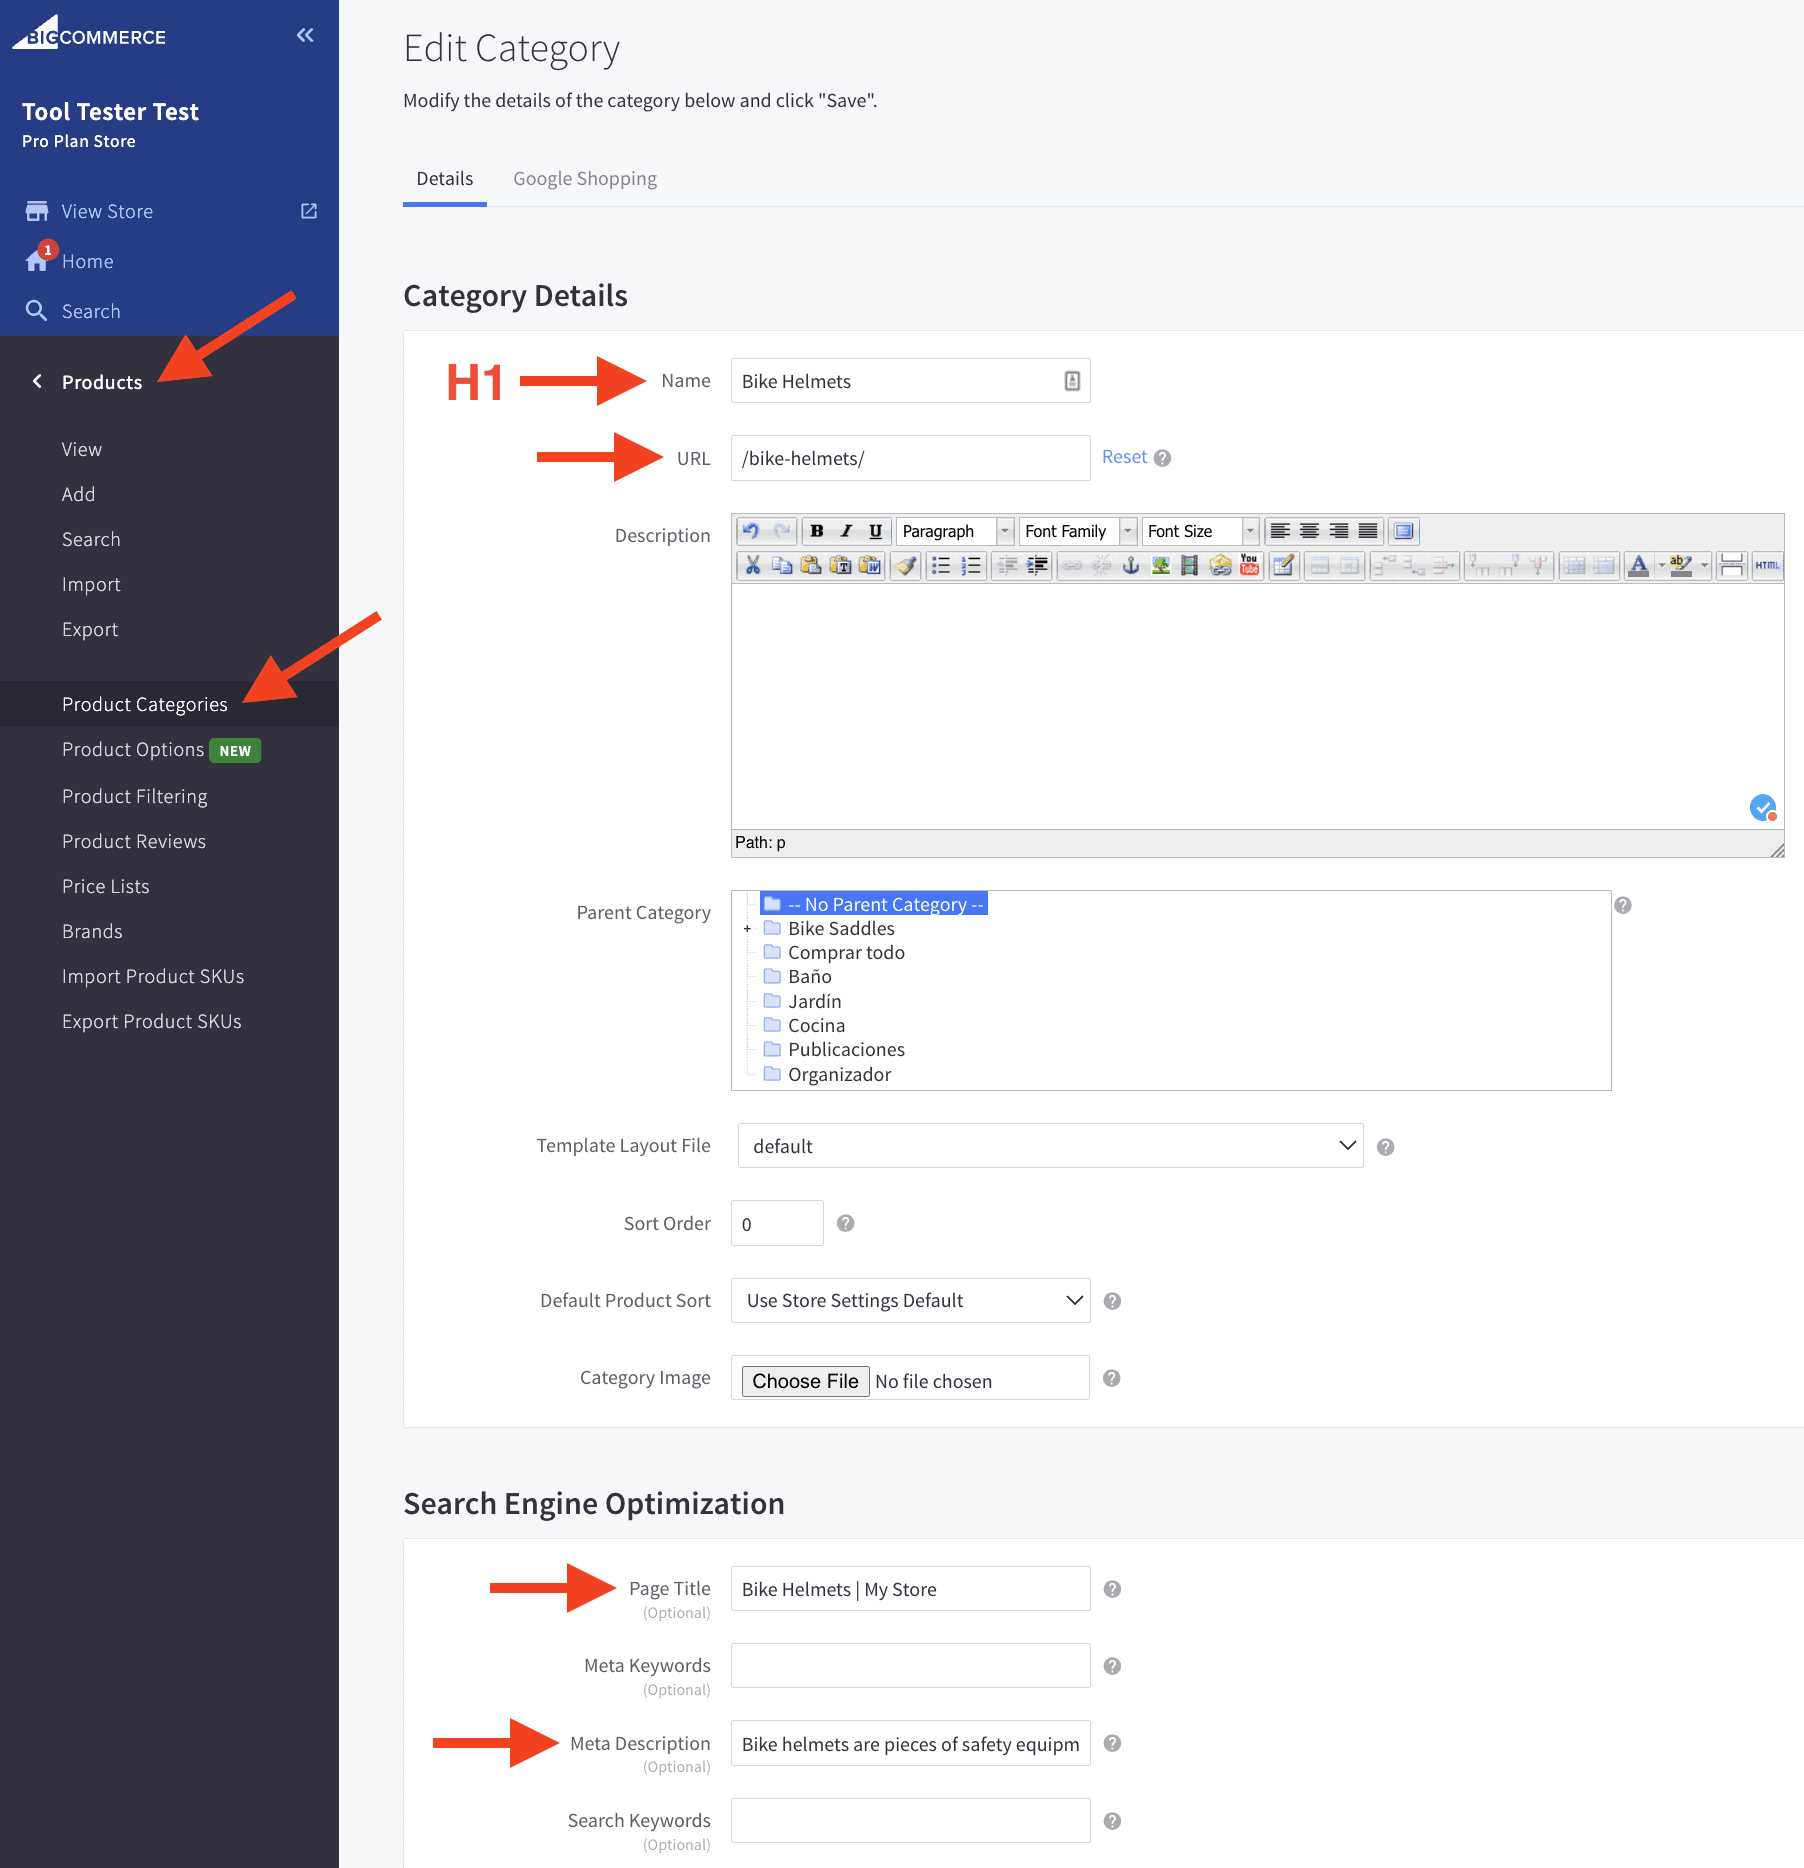Screen dimensions: 1804x1868
Task: Insert embedded media with the filmstrip icon
Action: click(1189, 566)
